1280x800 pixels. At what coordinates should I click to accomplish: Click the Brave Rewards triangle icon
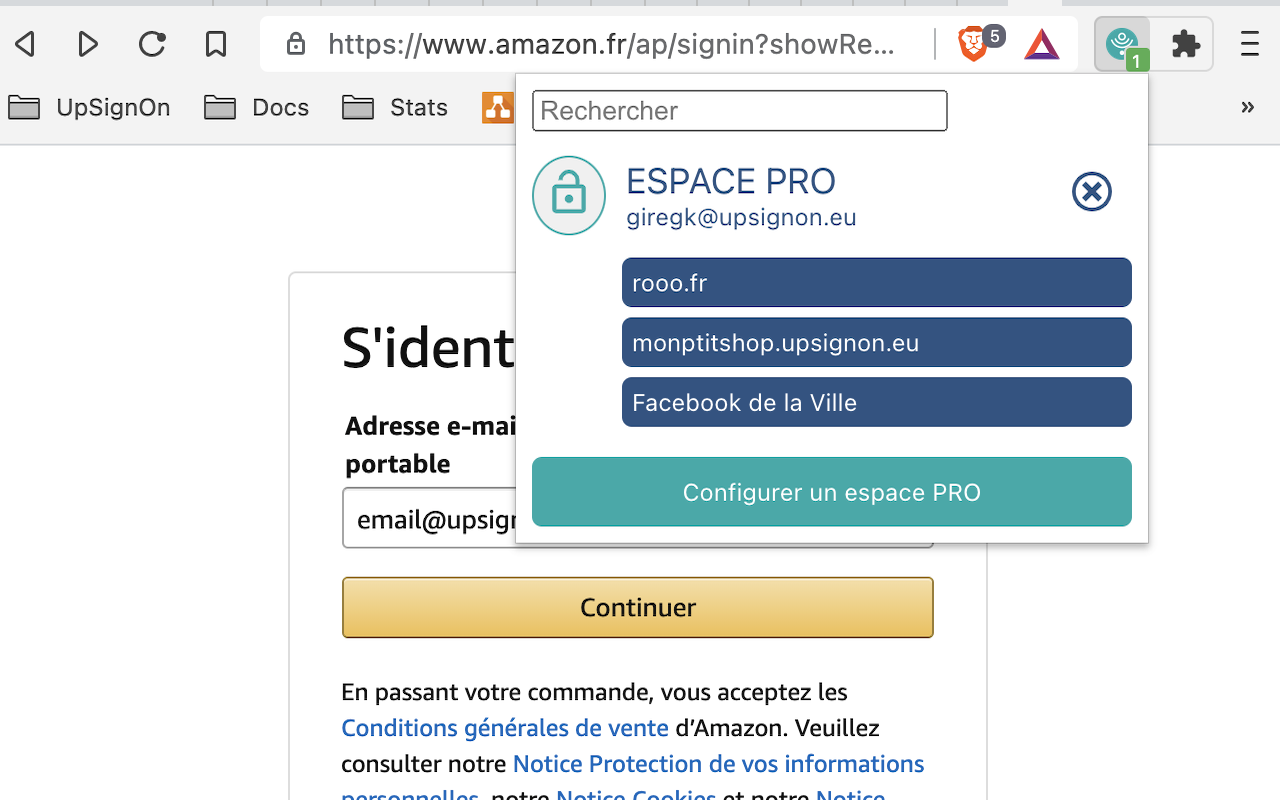tap(1041, 44)
